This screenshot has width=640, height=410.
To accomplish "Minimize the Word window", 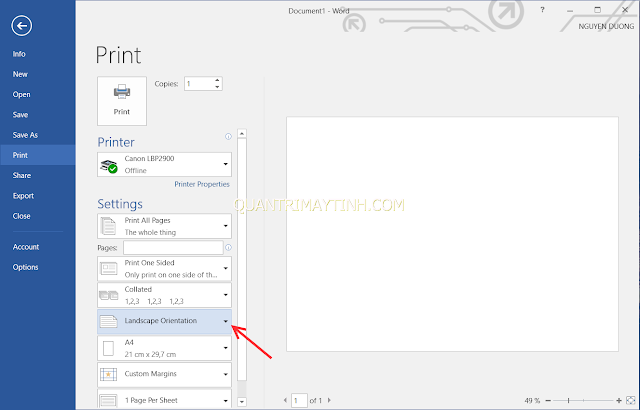I will coord(570,10).
